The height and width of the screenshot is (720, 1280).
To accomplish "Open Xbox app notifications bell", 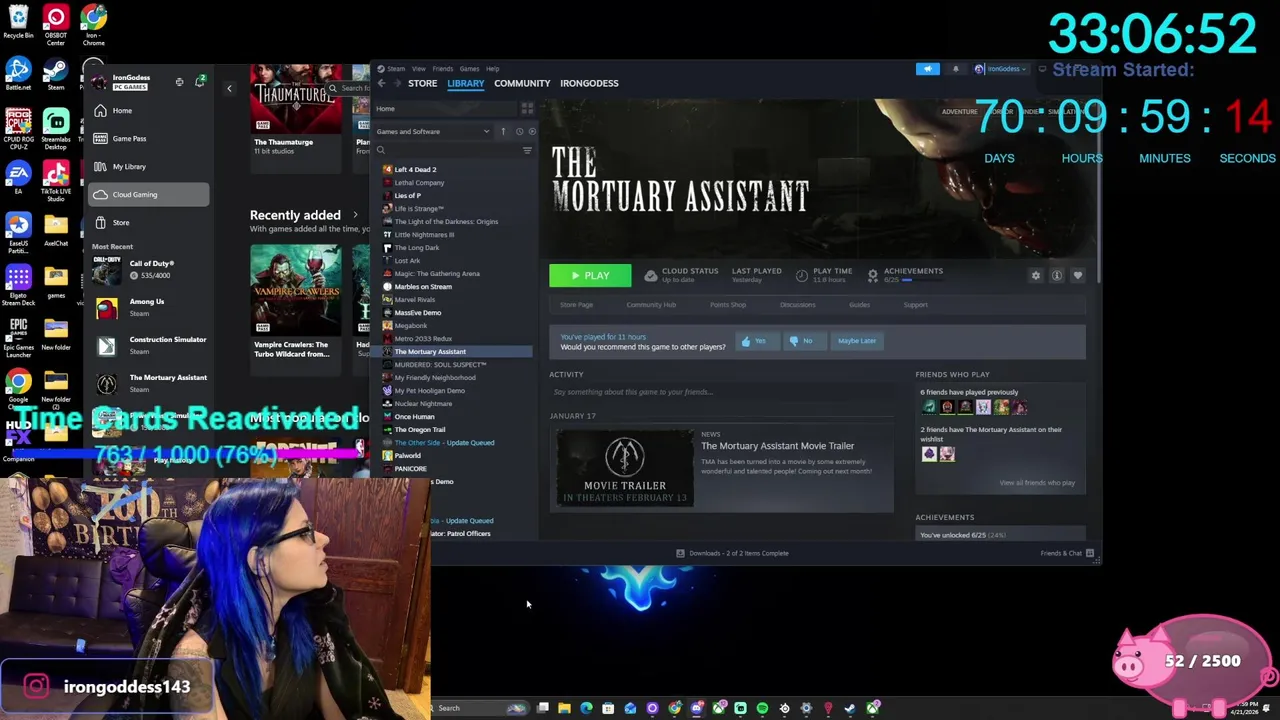I will coord(200,80).
